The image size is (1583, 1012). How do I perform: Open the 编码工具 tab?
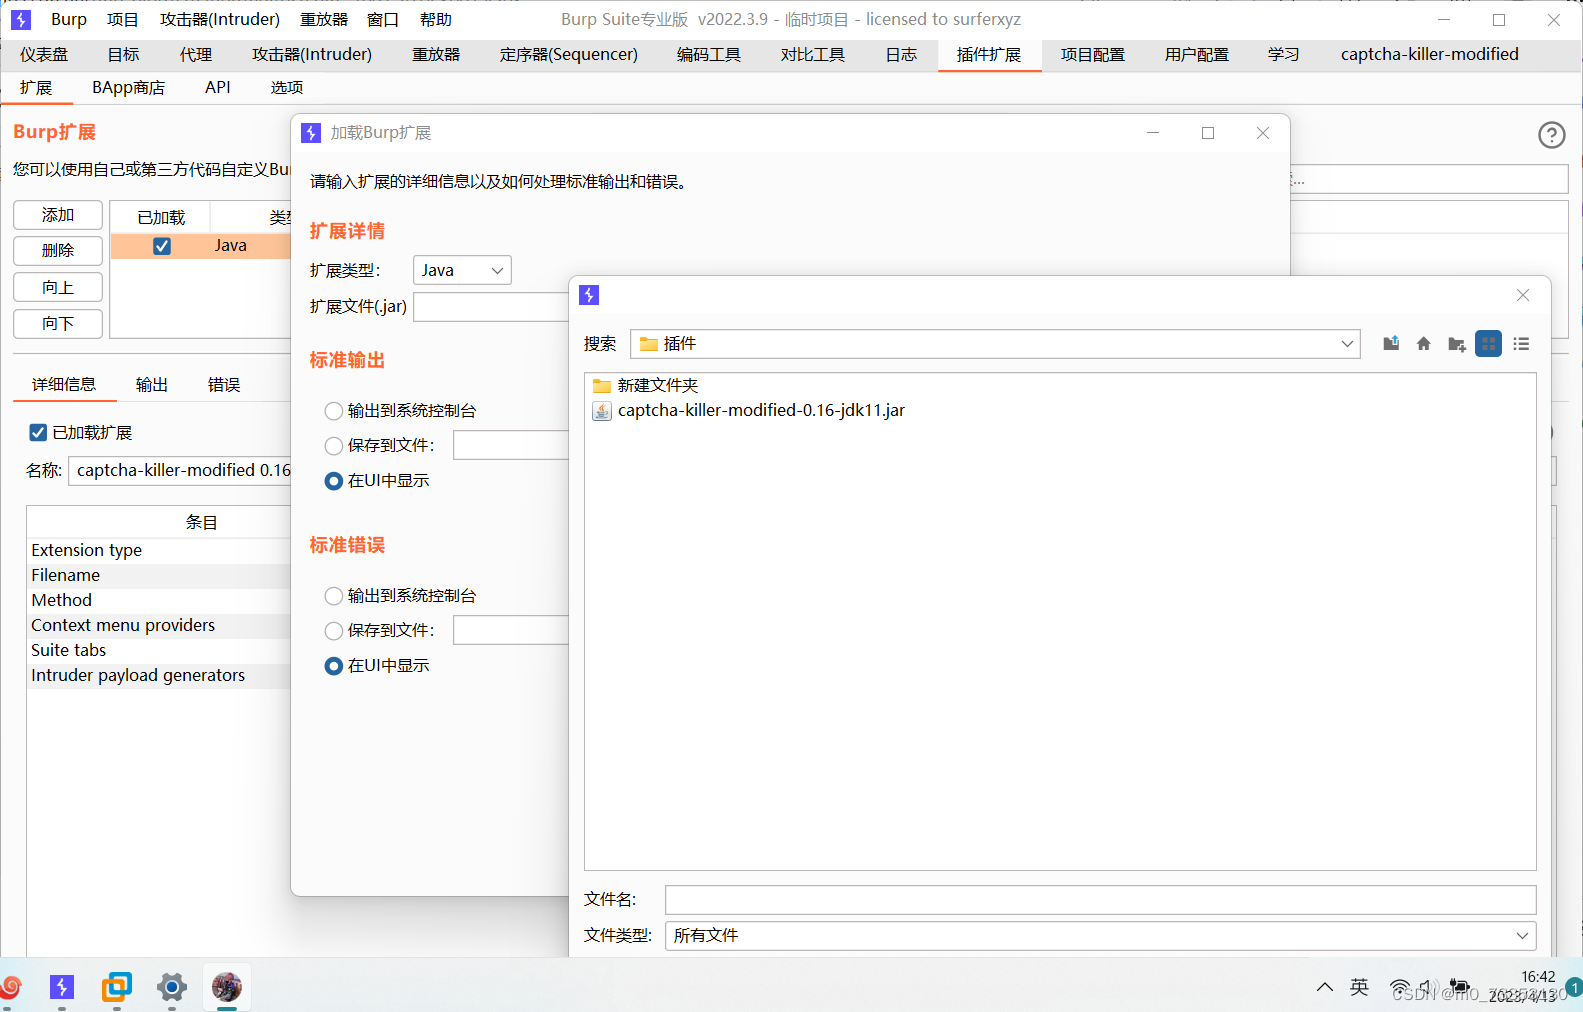pyautogui.click(x=709, y=55)
